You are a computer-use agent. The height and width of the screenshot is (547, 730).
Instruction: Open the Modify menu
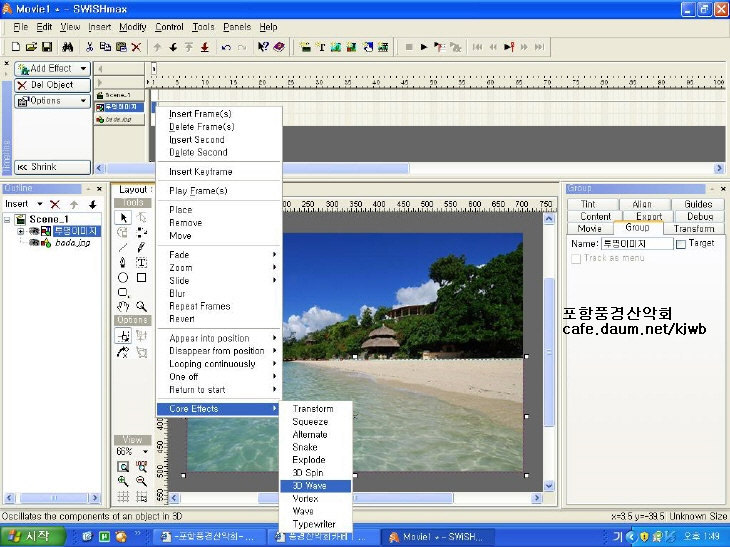tap(133, 27)
